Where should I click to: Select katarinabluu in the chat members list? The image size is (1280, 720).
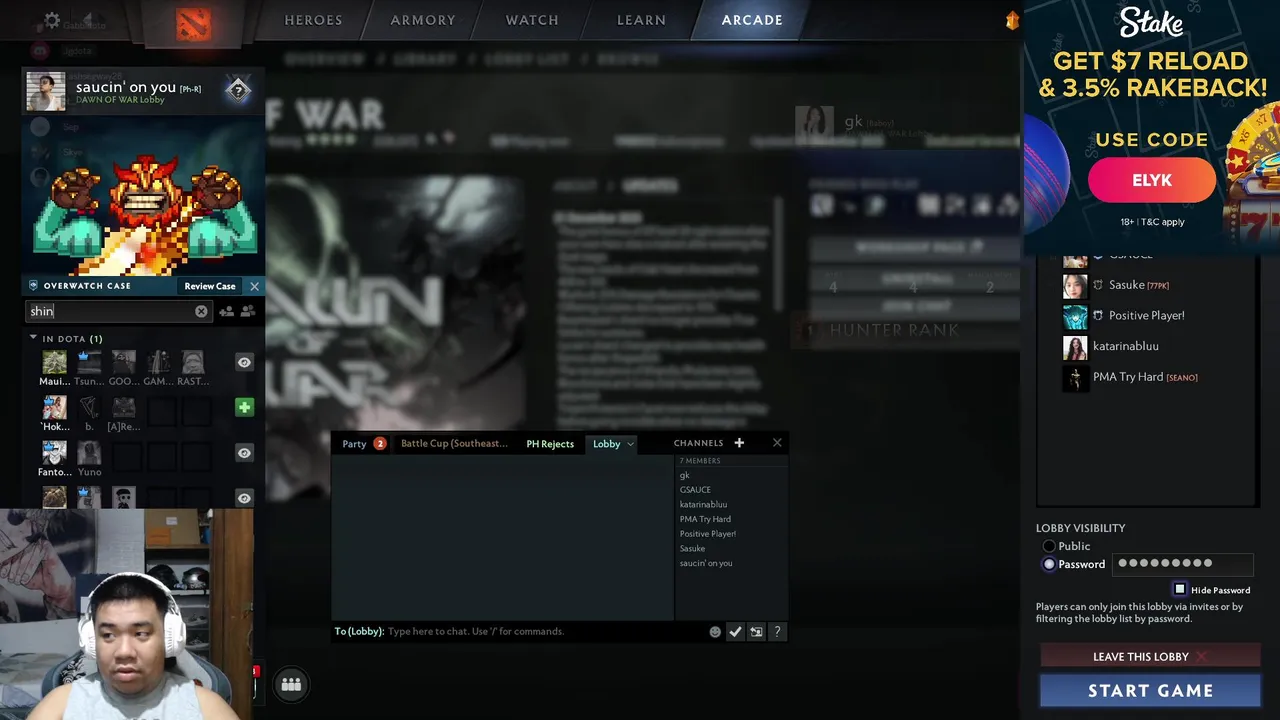coord(703,504)
